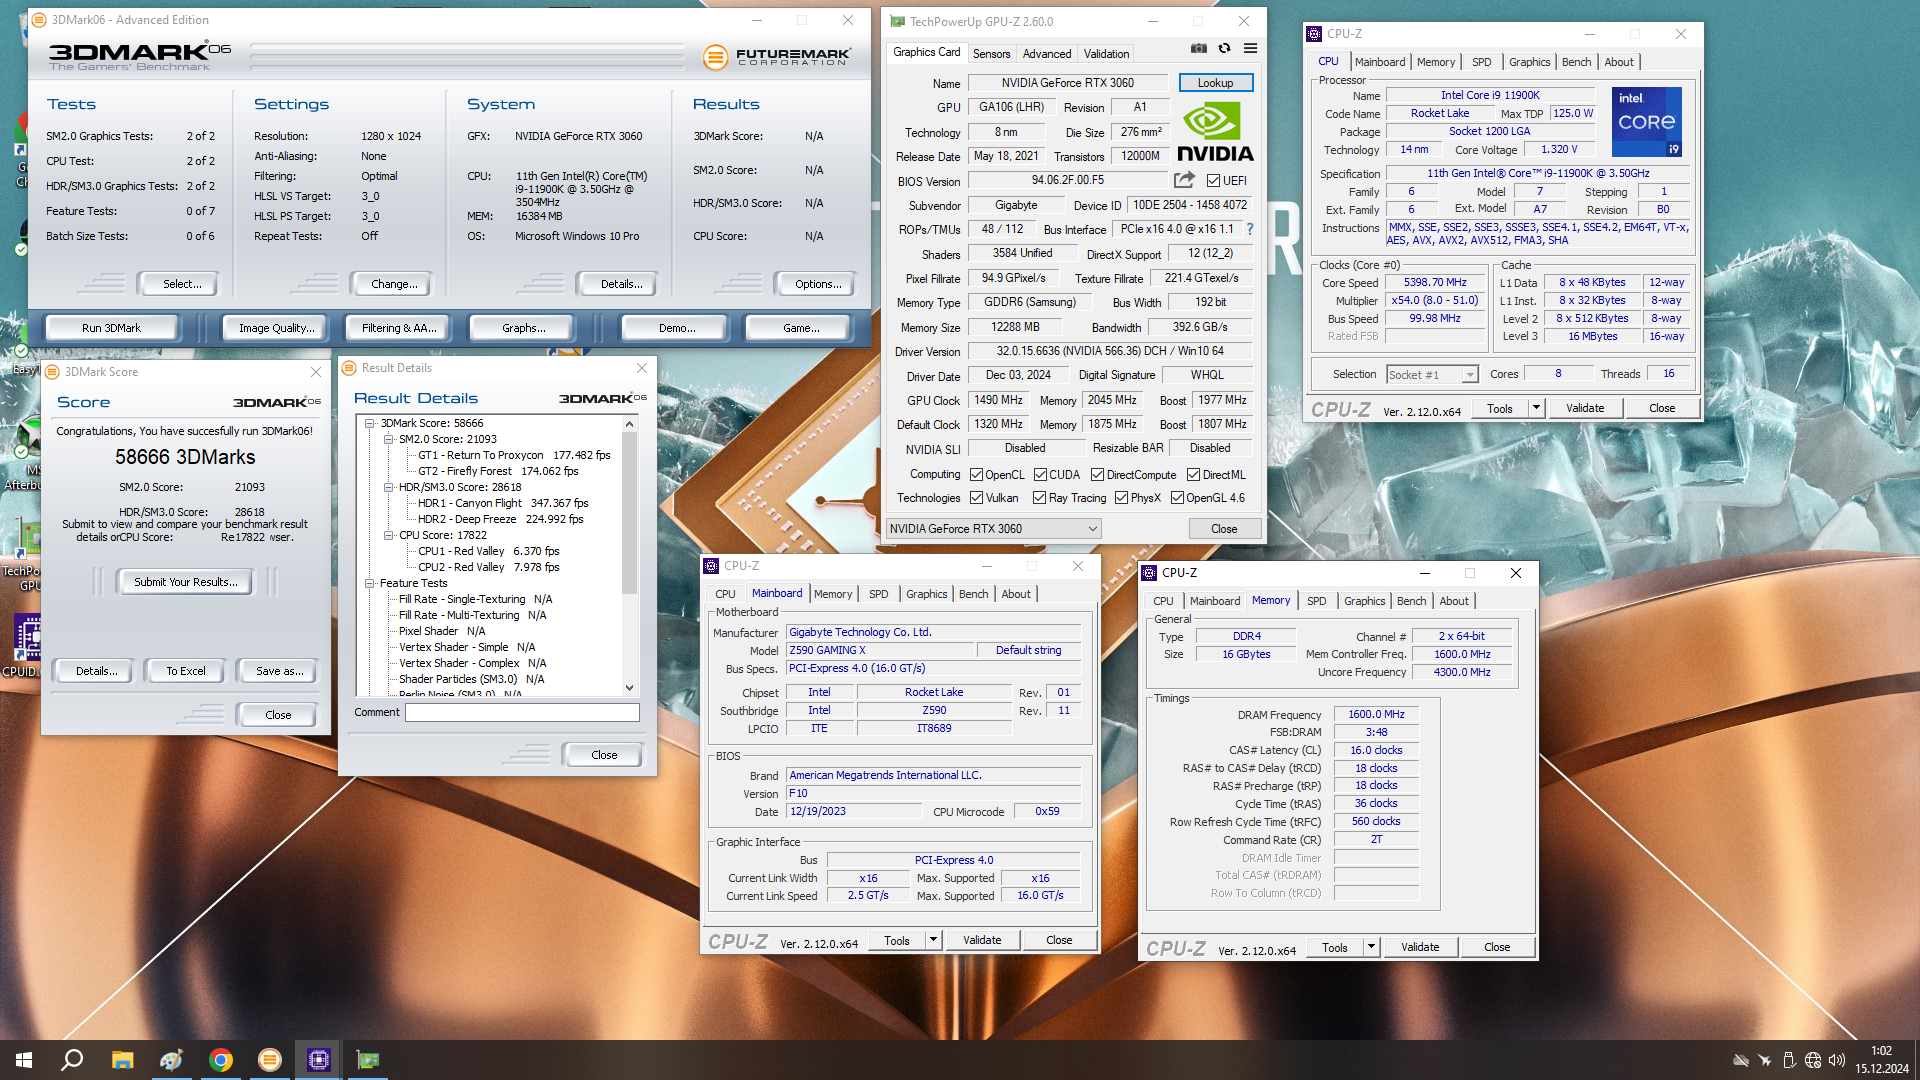Click the scroll-up arrow in Result Details

click(629, 424)
